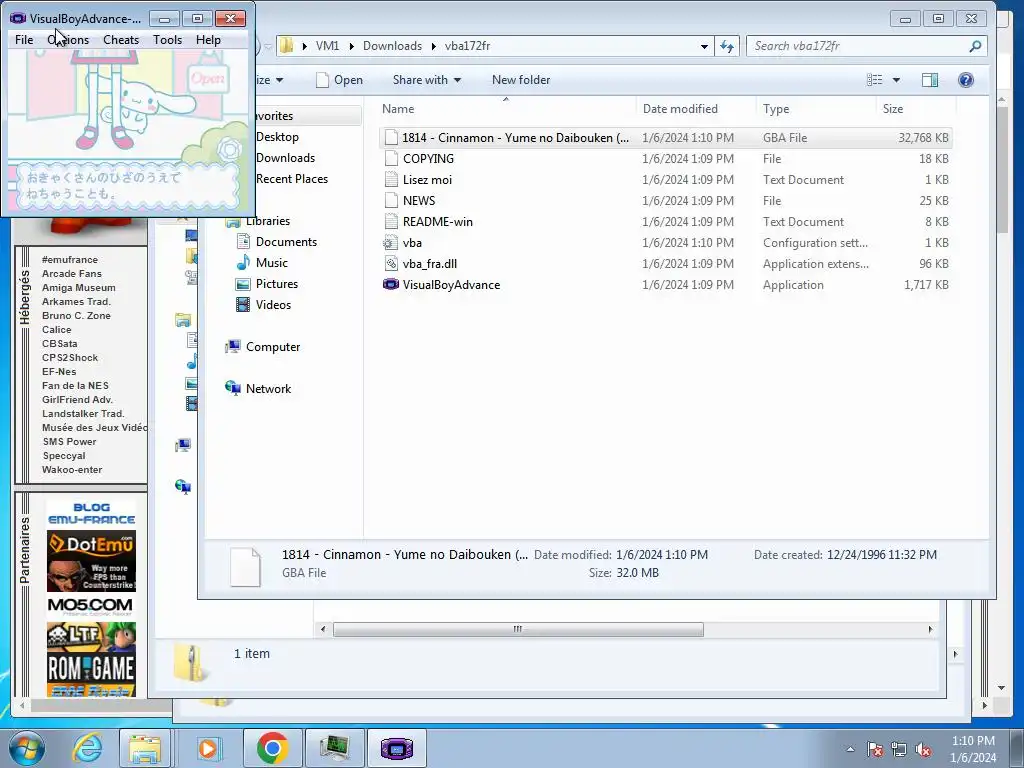Select Network in navigation pane
The height and width of the screenshot is (768, 1024).
(x=268, y=389)
